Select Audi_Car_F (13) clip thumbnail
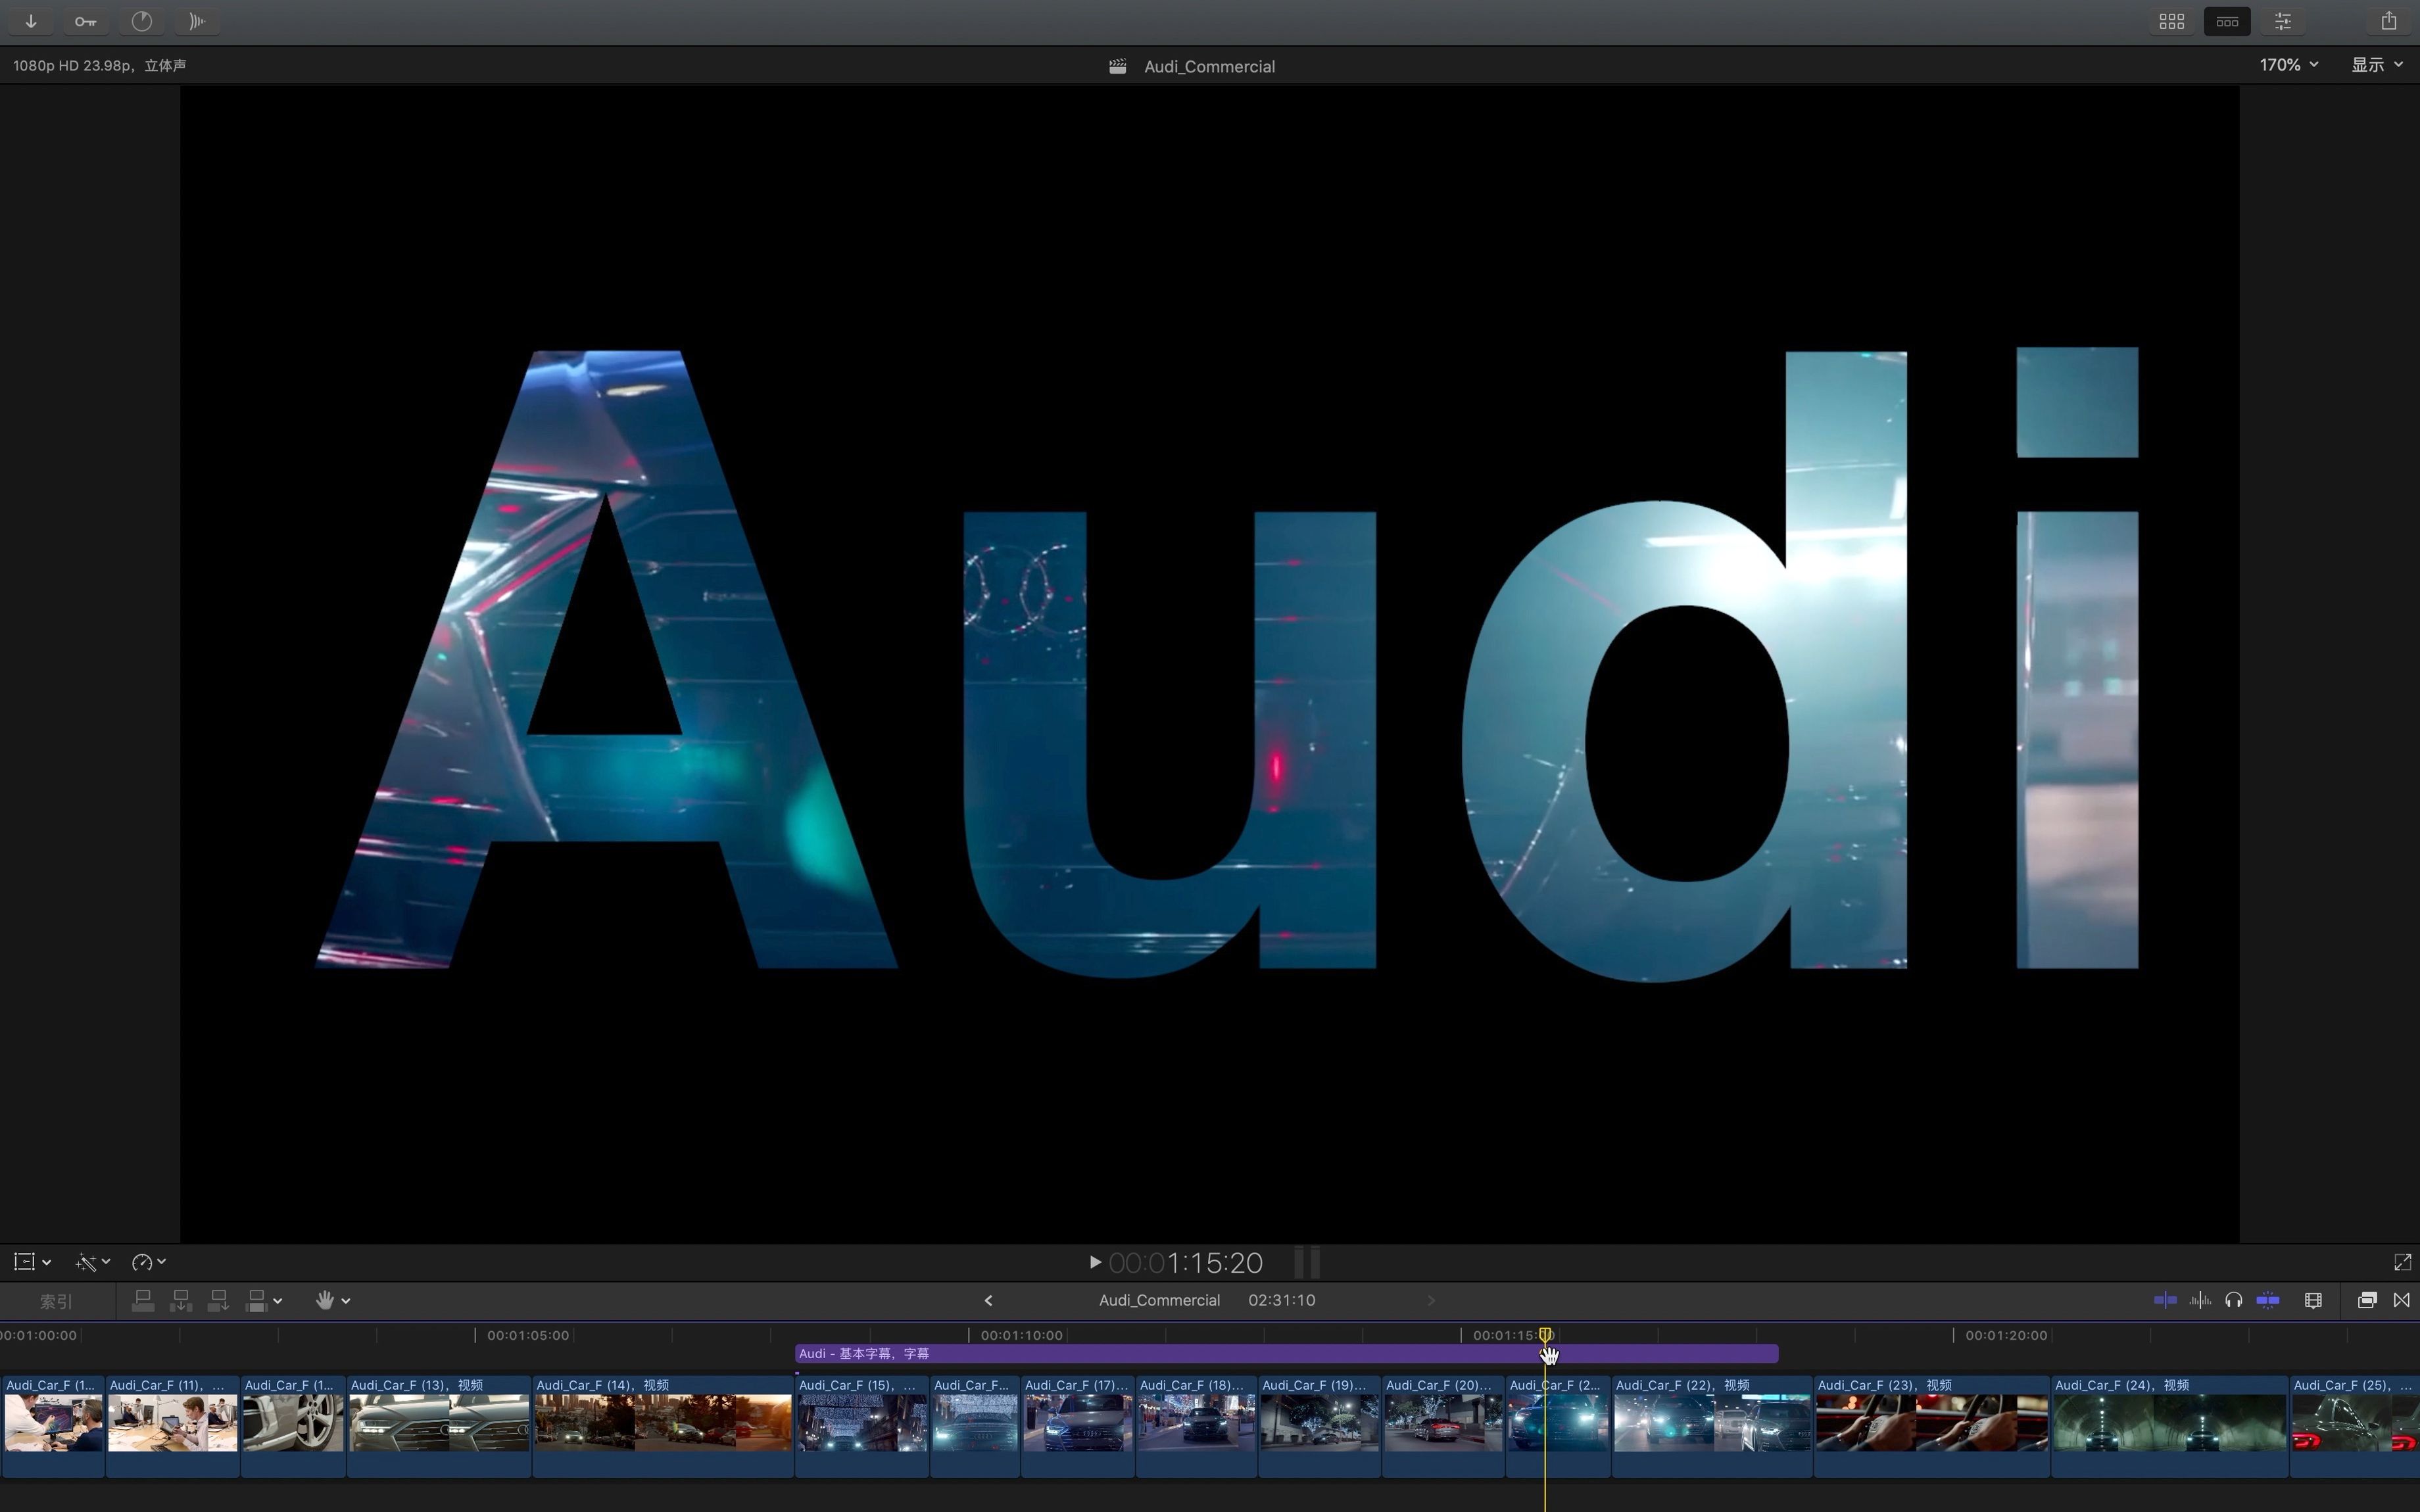 pos(438,1423)
